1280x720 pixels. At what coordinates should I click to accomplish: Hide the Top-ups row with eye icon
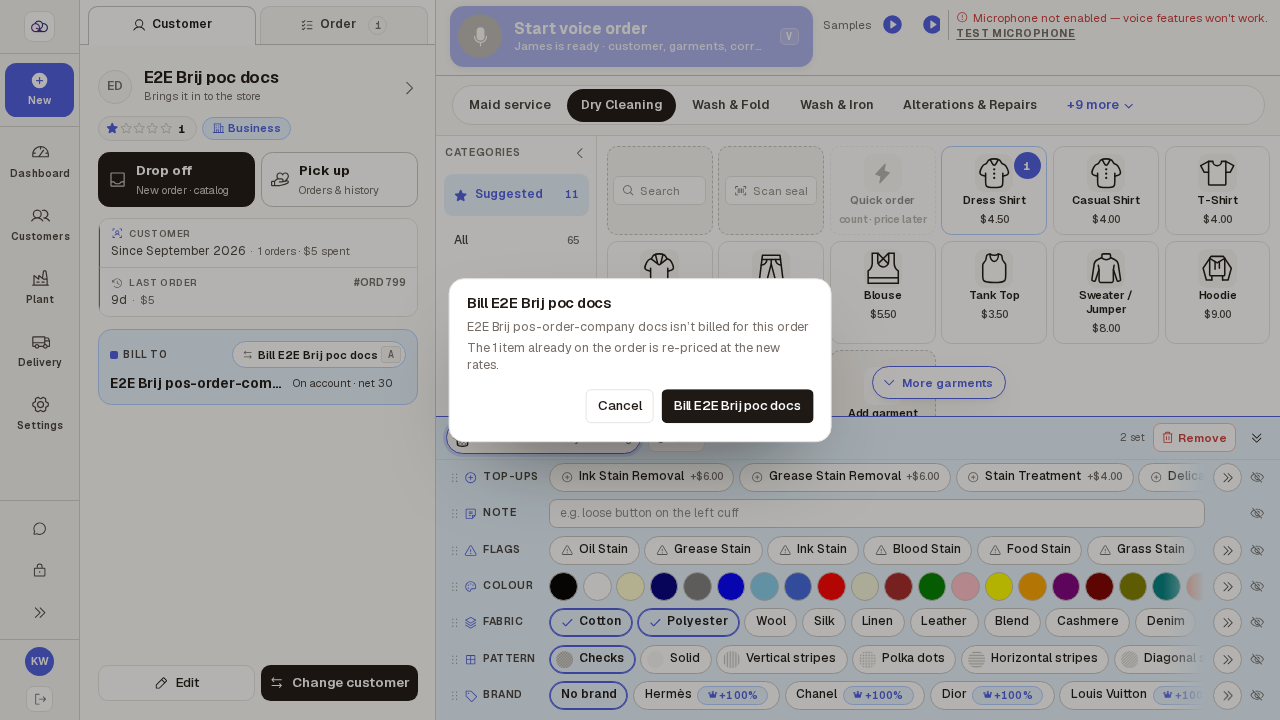tap(1258, 478)
